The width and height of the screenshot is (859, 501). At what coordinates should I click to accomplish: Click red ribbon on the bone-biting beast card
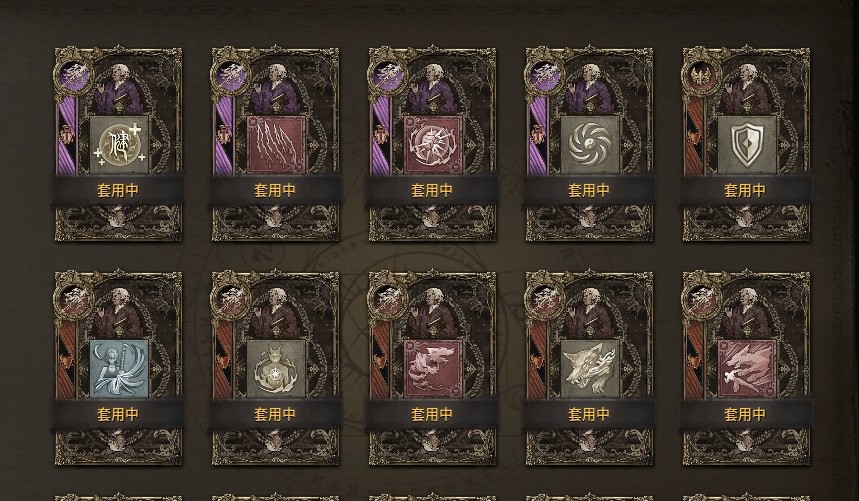point(694,360)
